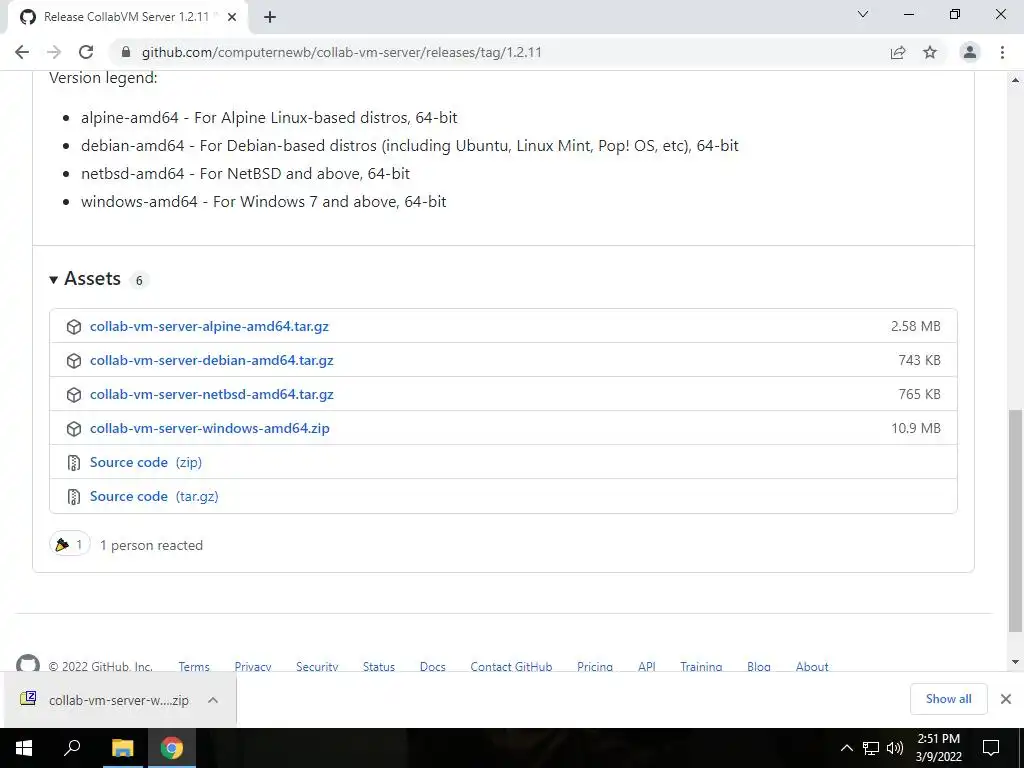Download collab-vm-server-netbsd-amd64.tar.gz
Viewport: 1024px width, 768px height.
coord(212,394)
